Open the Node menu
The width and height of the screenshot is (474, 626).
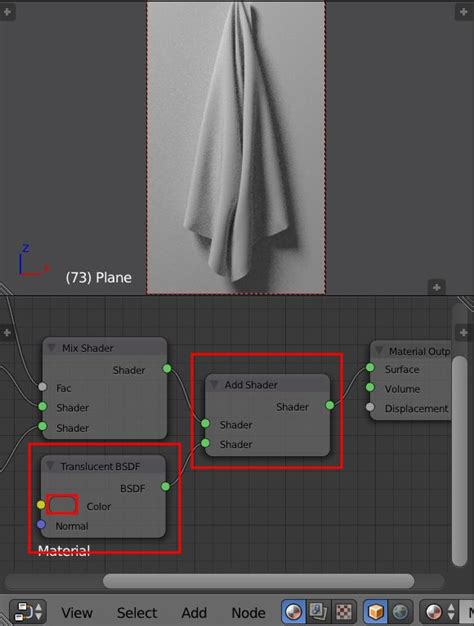[x=248, y=612]
